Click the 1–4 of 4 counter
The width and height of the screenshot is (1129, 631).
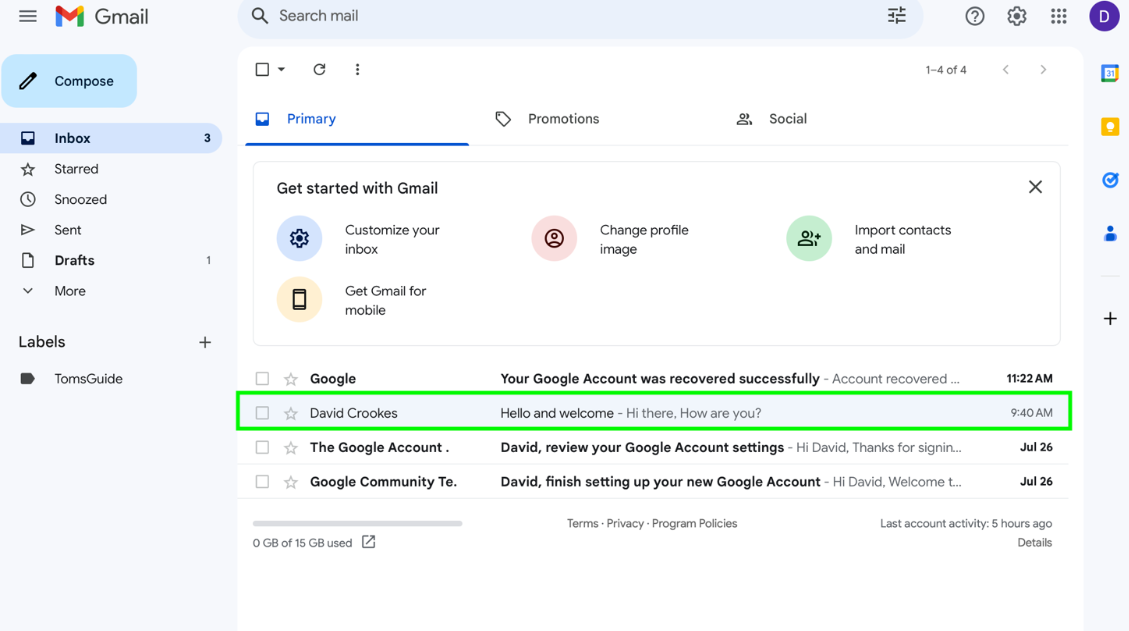tap(946, 70)
